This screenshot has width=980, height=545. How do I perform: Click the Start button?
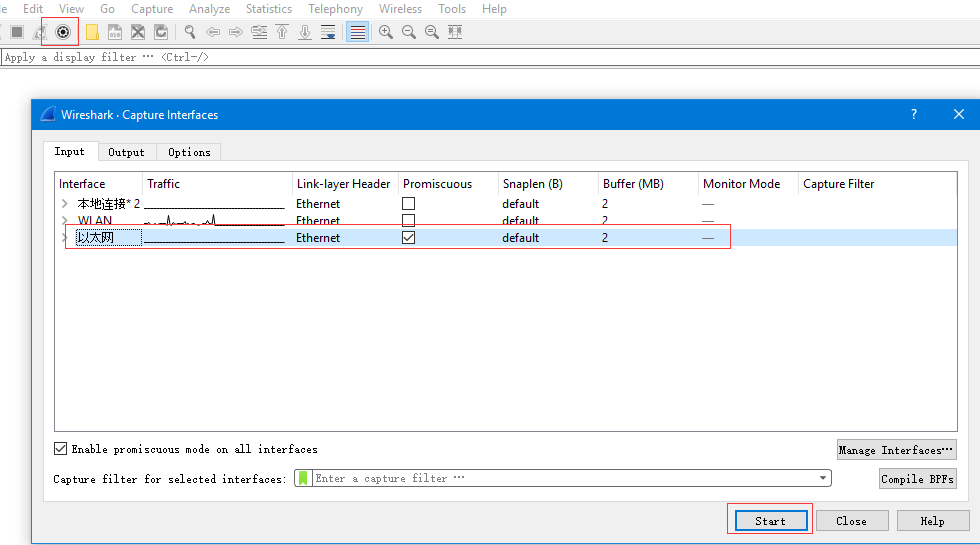point(771,521)
